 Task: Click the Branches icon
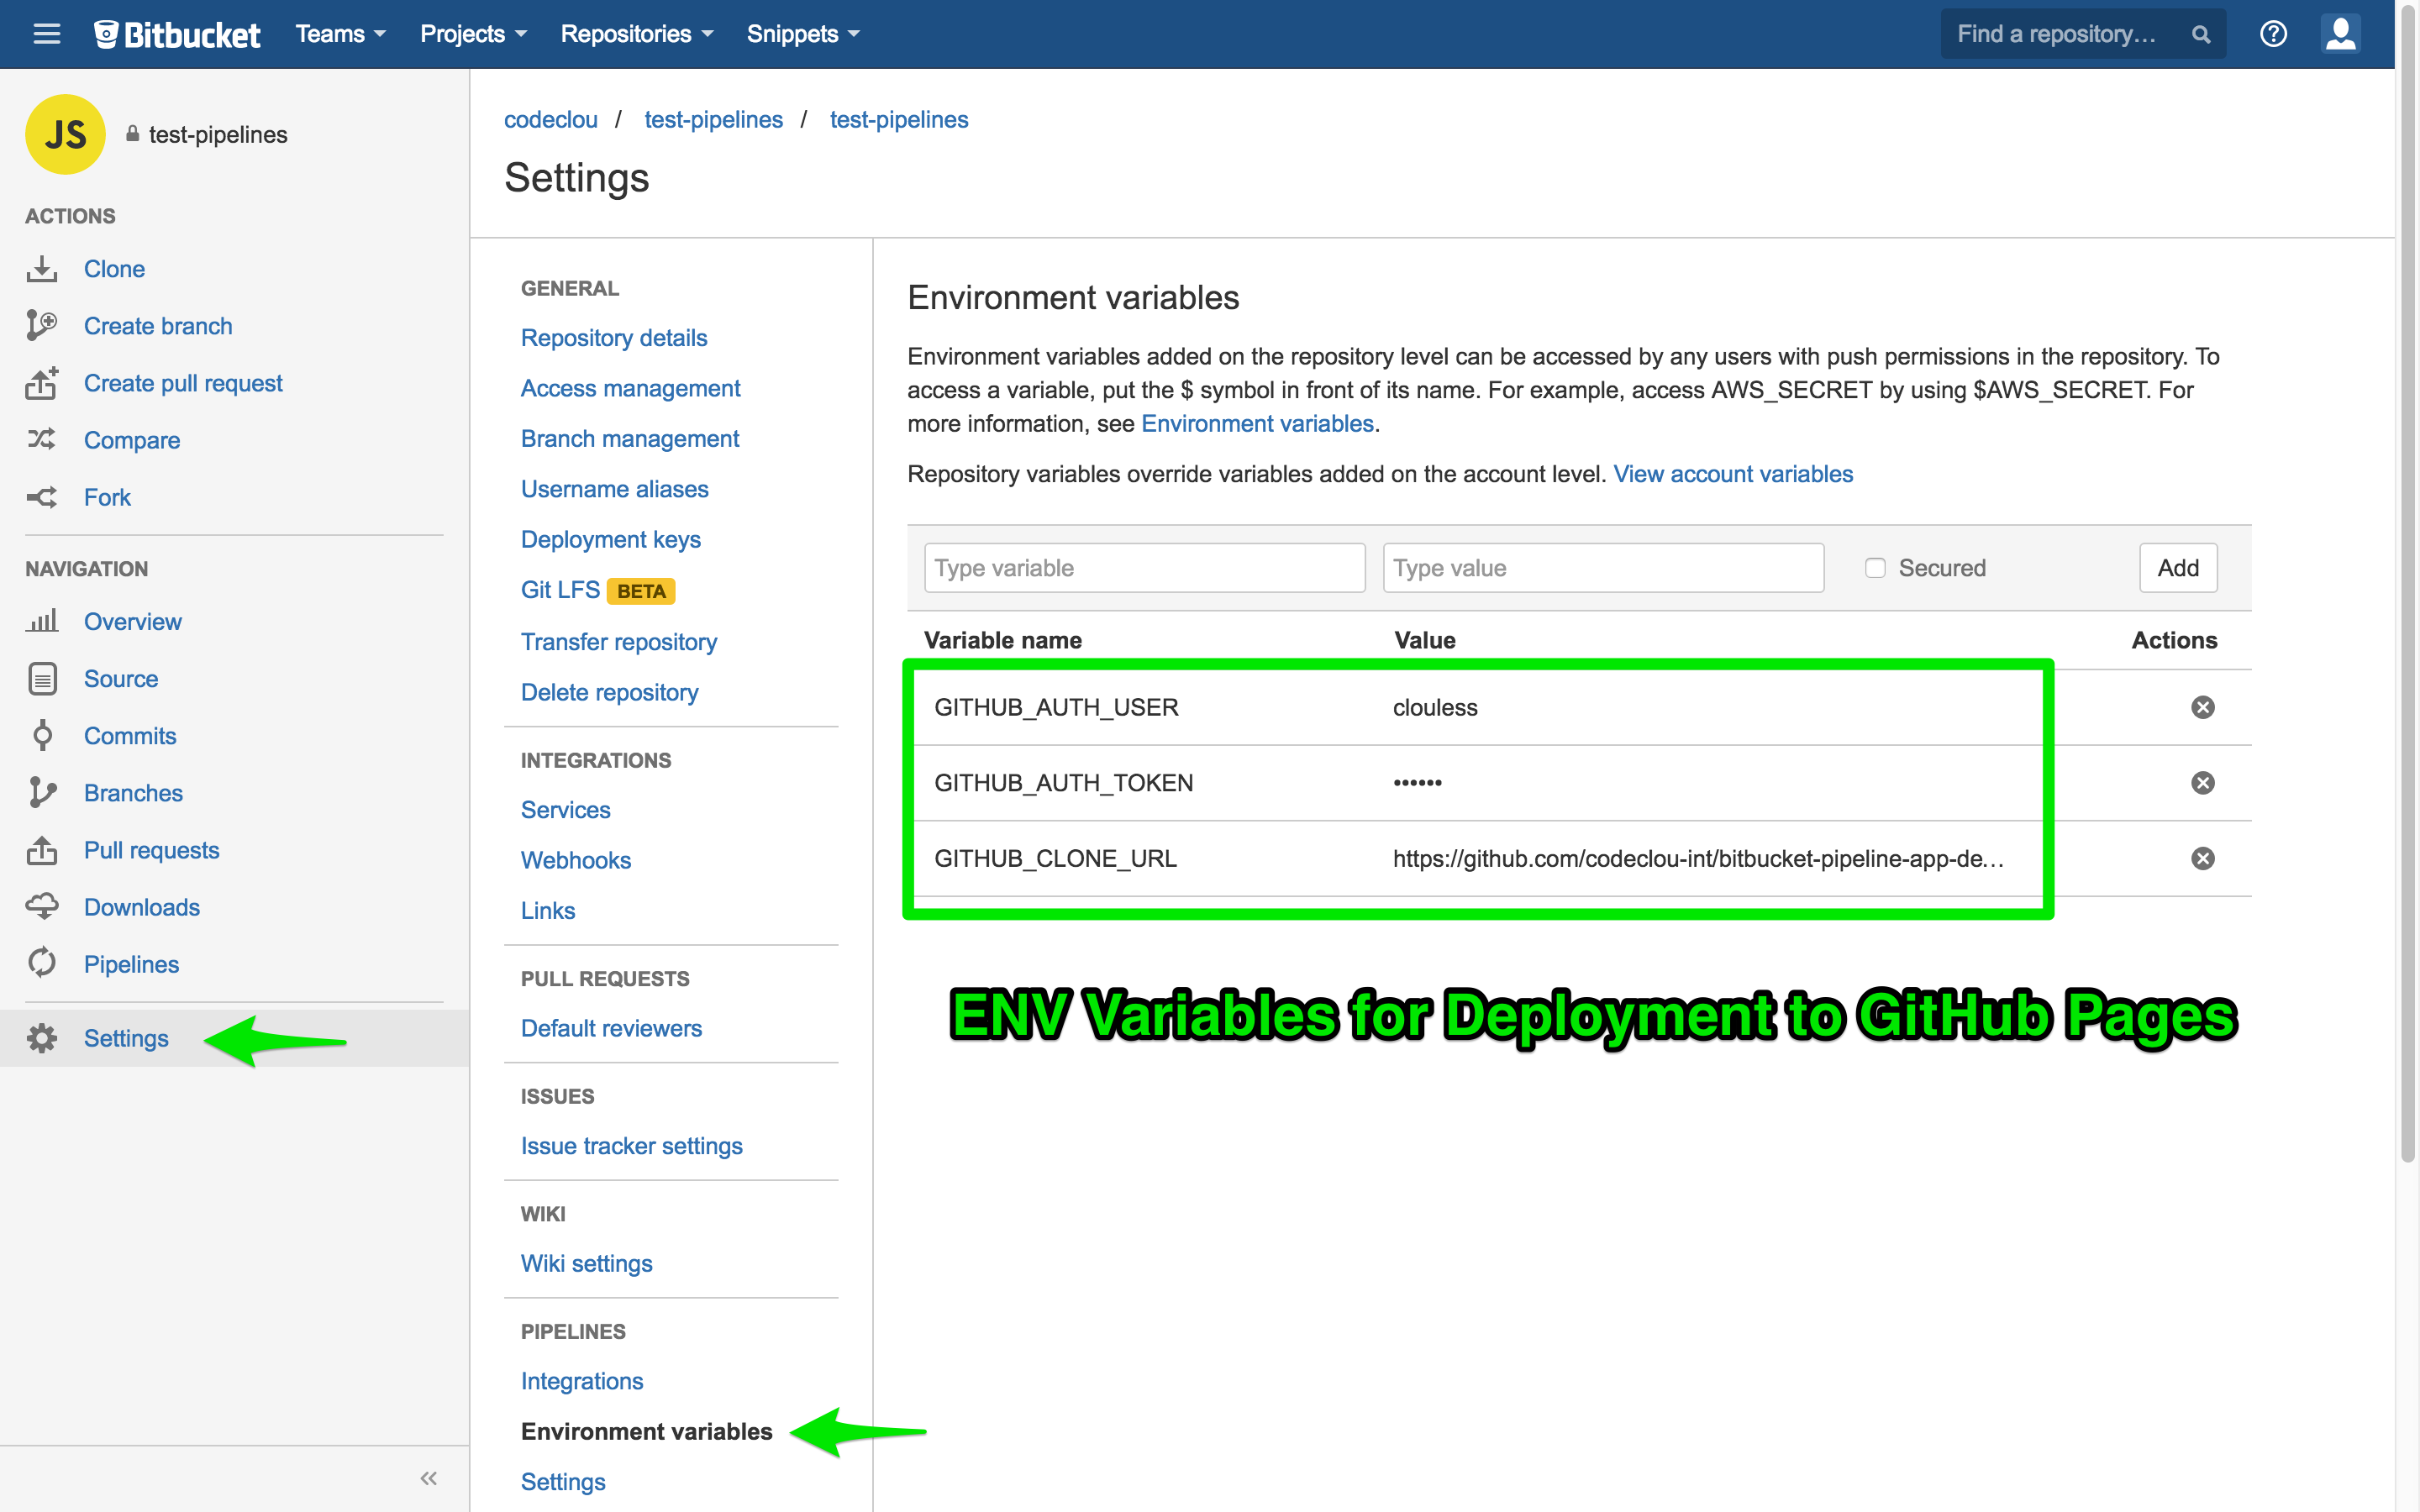[41, 792]
